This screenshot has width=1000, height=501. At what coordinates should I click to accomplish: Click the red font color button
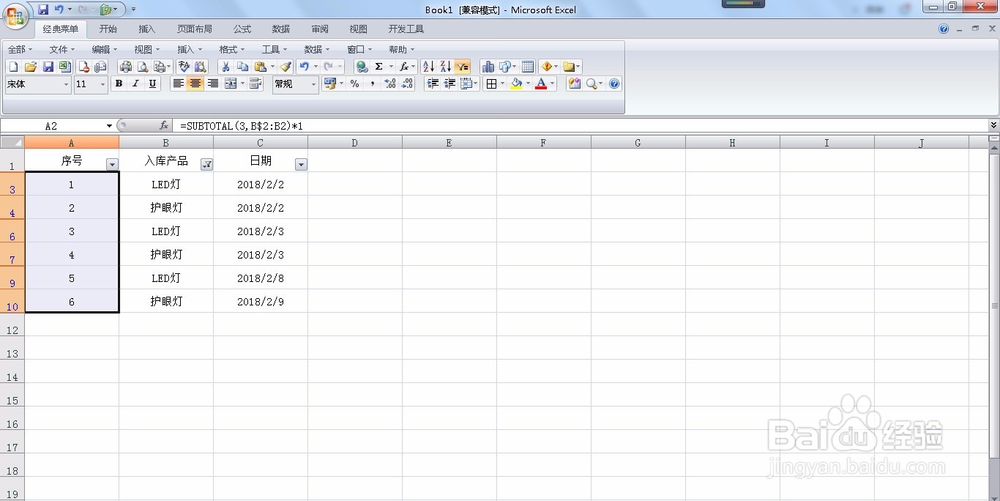541,84
